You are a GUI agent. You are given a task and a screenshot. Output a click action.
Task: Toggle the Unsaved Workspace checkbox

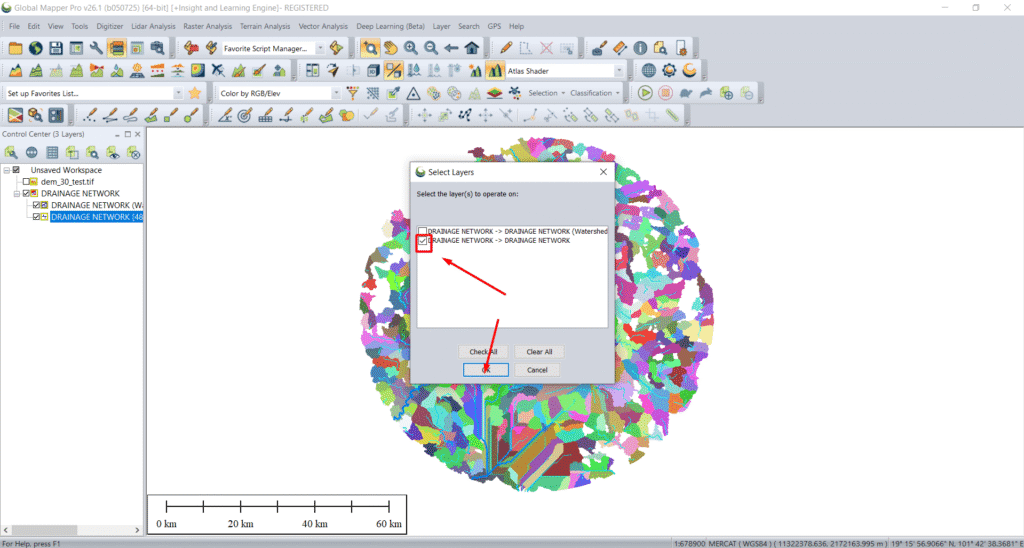click(x=16, y=170)
